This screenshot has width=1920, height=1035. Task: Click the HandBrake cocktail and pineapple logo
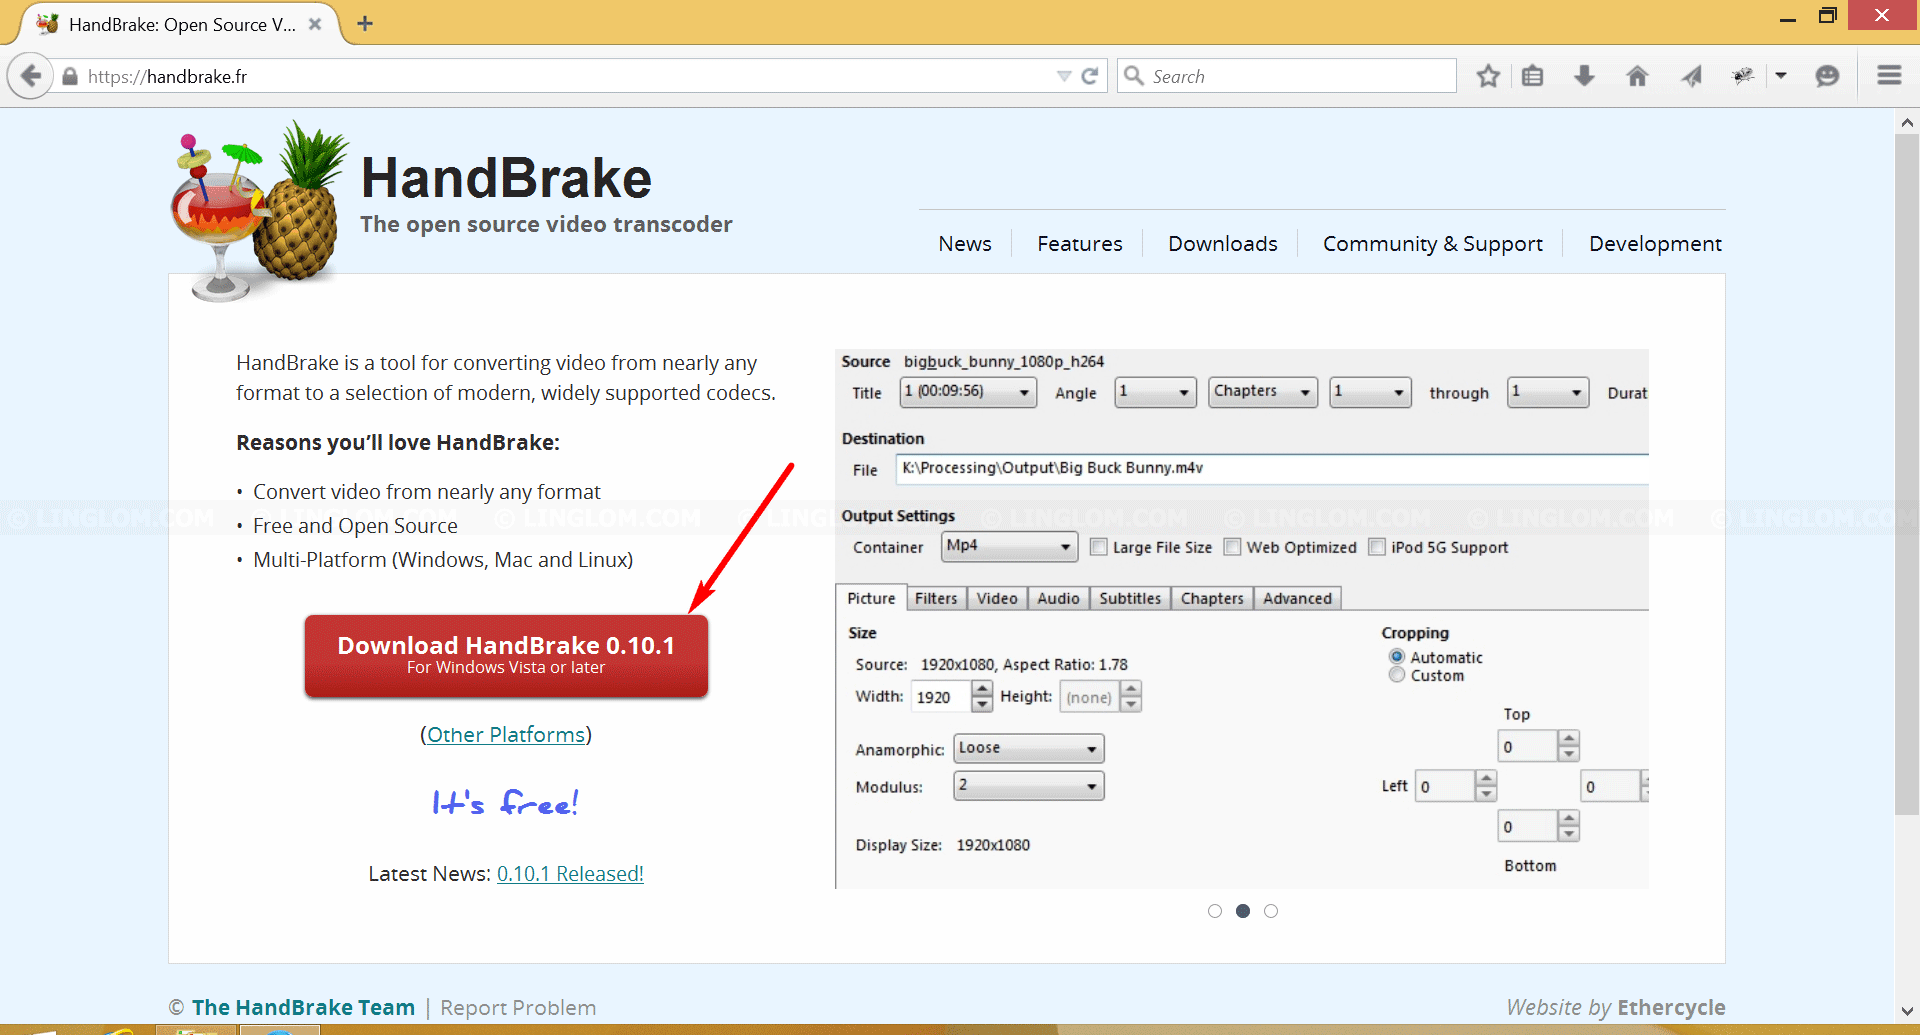(257, 211)
